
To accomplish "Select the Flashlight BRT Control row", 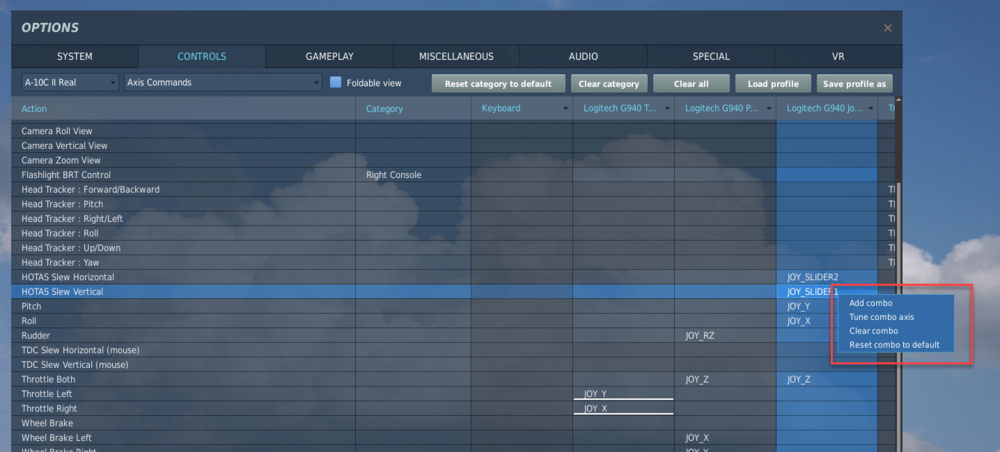I will [x=453, y=175].
